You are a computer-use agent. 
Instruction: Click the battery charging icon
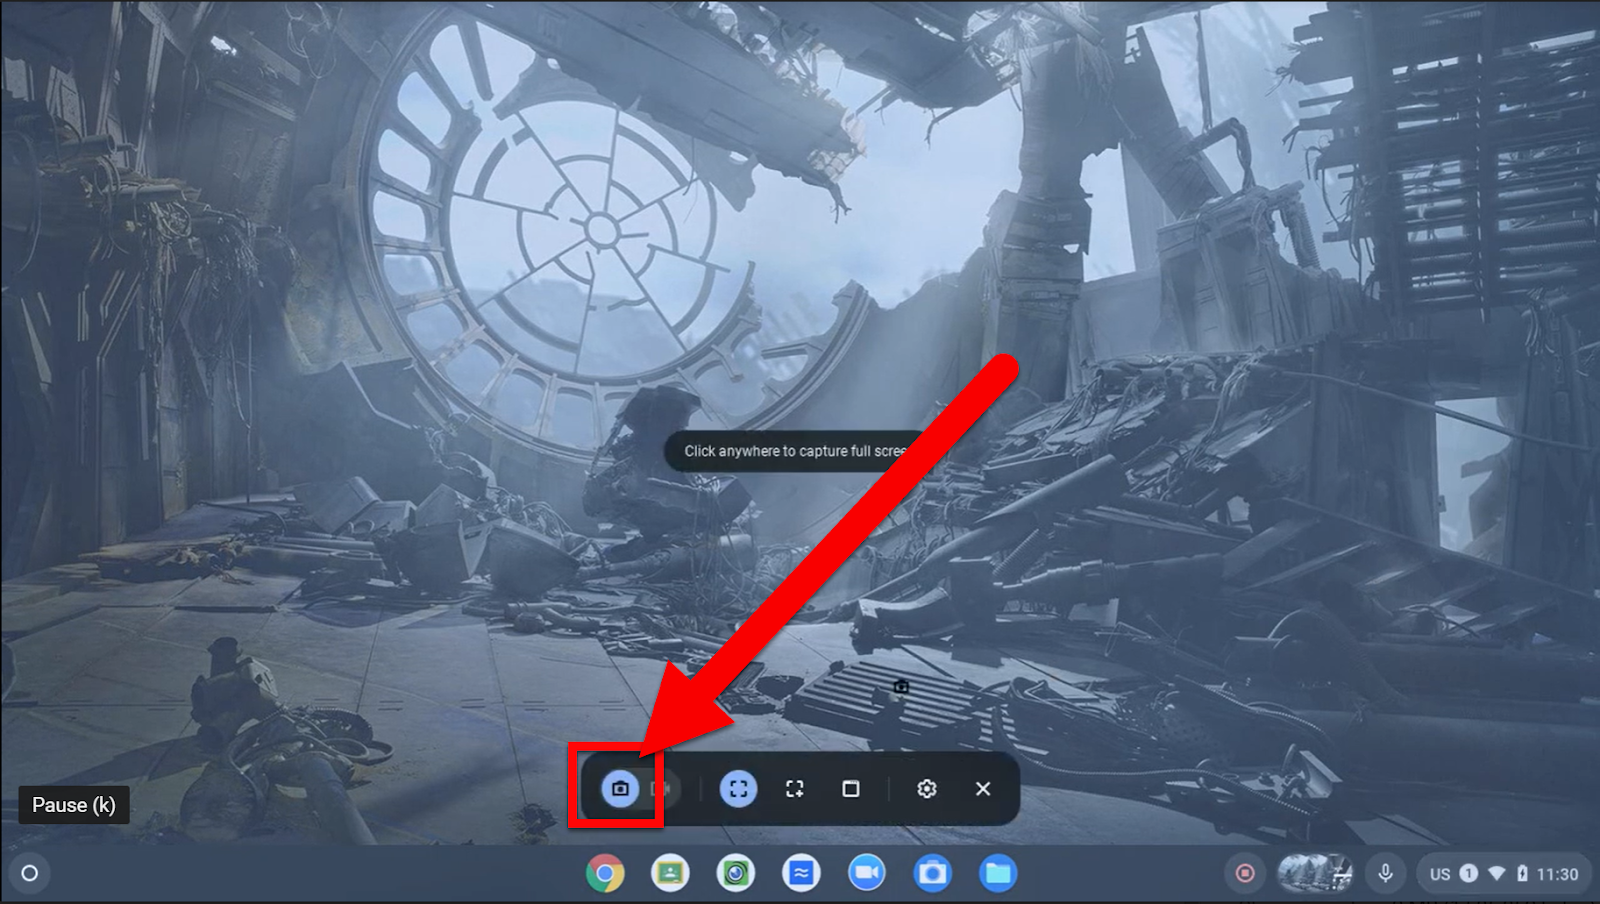[x=1522, y=873]
